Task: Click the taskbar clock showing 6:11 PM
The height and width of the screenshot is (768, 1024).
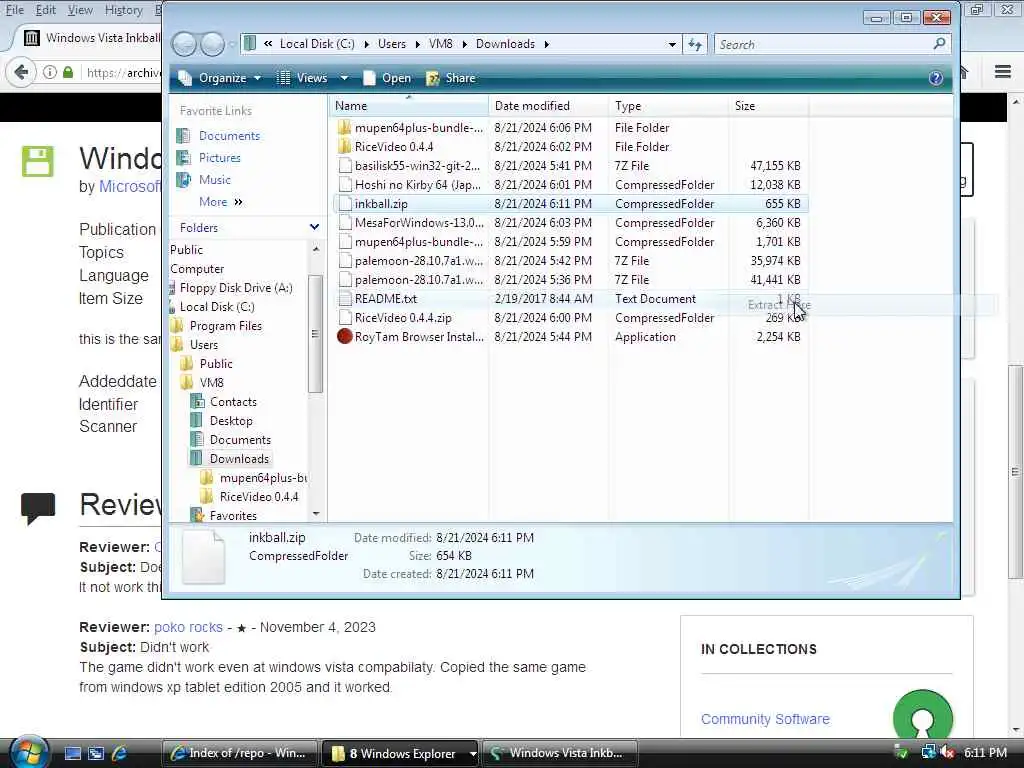Action: 985,752
